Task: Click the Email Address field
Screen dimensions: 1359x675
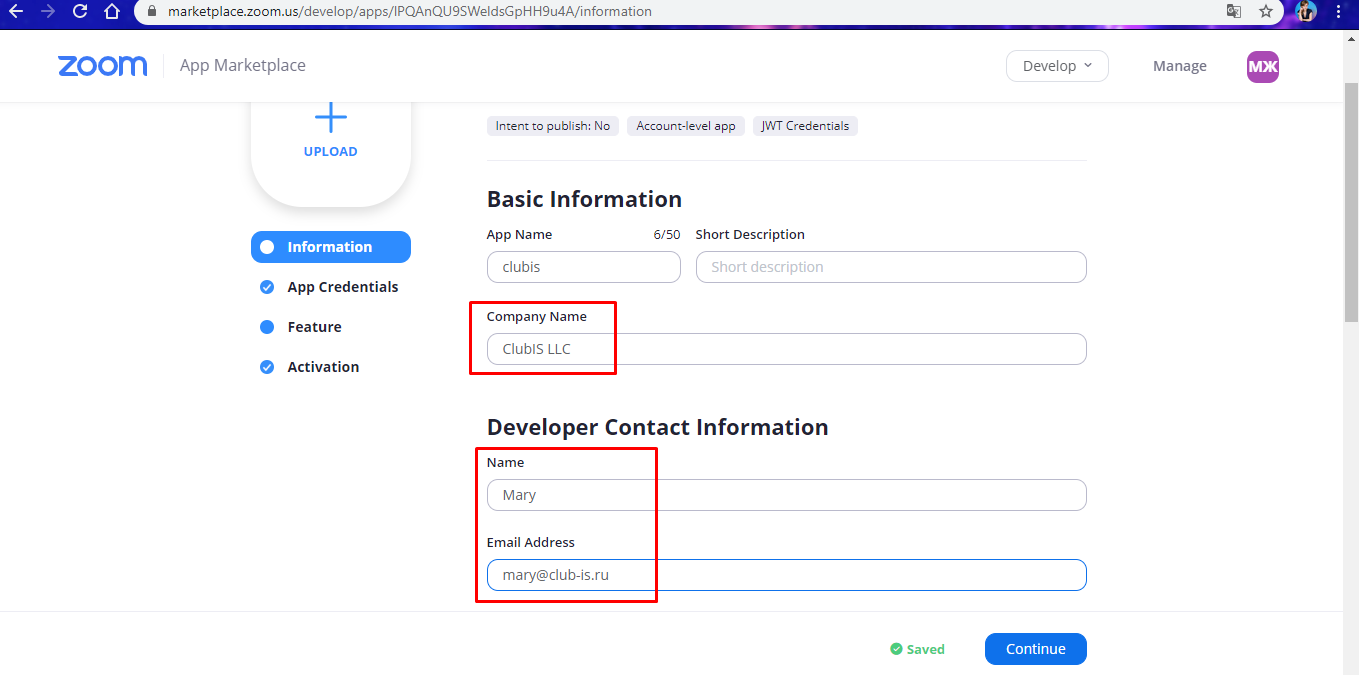Action: (x=787, y=575)
